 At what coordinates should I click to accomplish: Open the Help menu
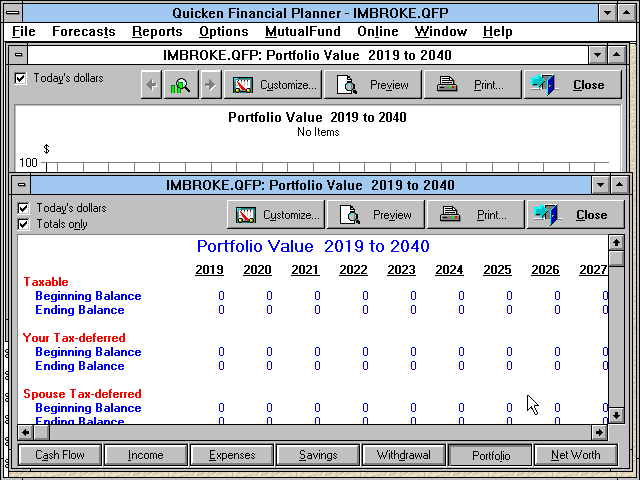(498, 31)
